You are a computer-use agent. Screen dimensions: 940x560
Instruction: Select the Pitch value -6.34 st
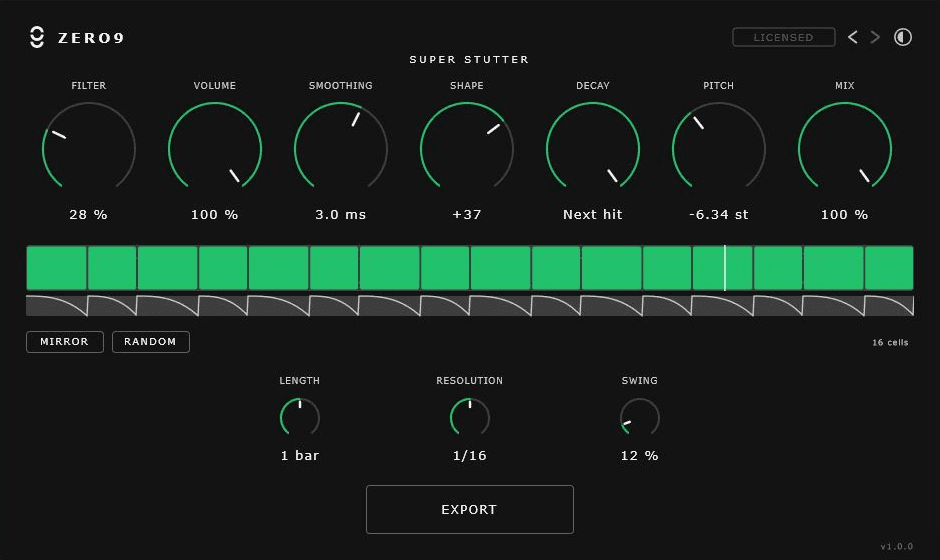[x=718, y=215]
